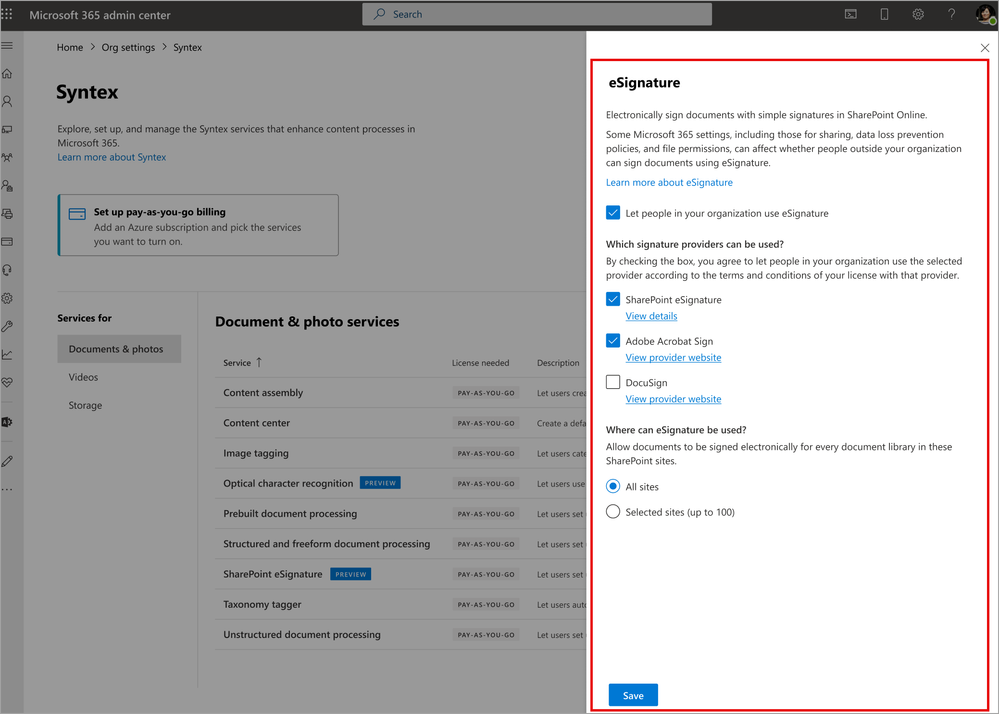The width and height of the screenshot is (999, 714).
Task: Click the Search input field
Action: pos(536,14)
